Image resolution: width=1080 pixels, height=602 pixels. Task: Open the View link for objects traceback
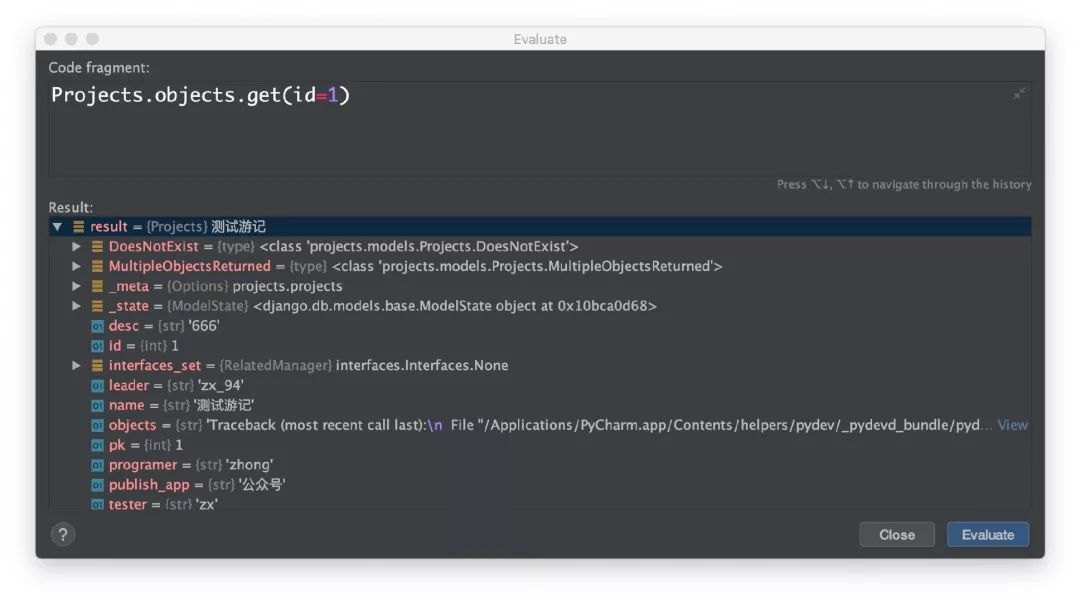(x=1012, y=425)
